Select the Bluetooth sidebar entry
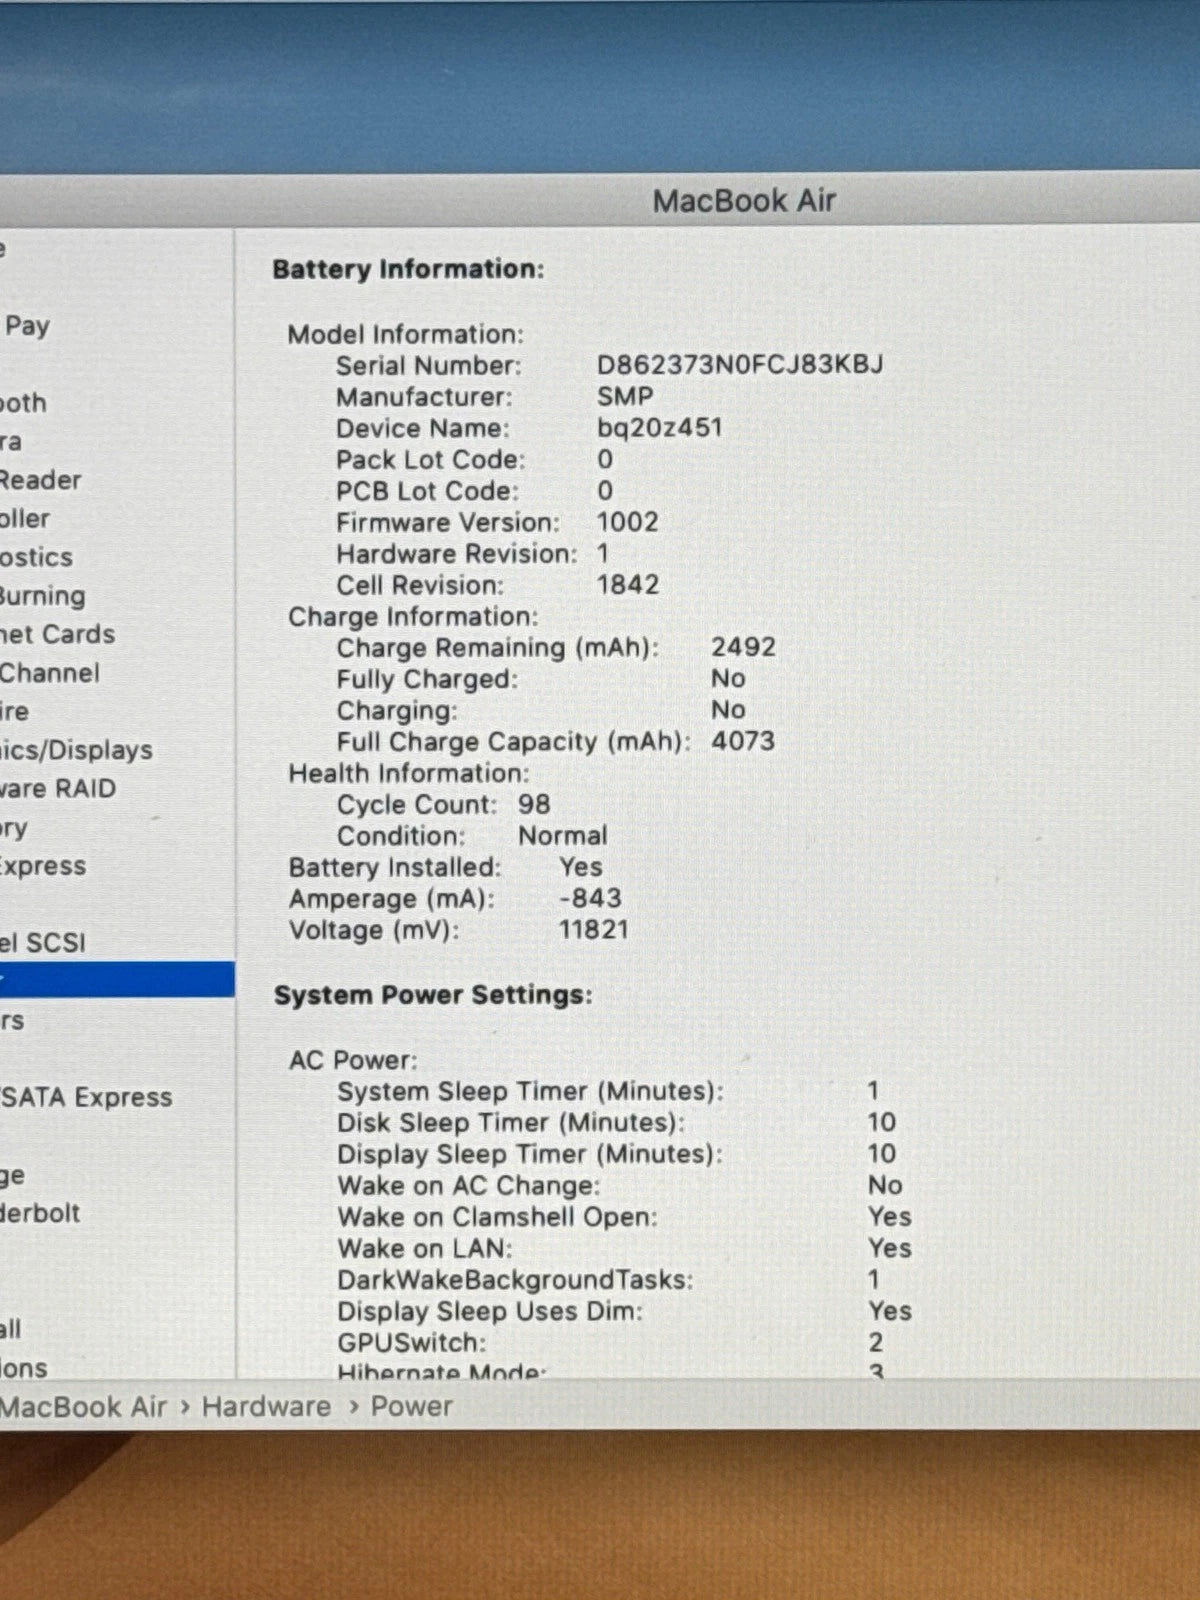 (24, 403)
